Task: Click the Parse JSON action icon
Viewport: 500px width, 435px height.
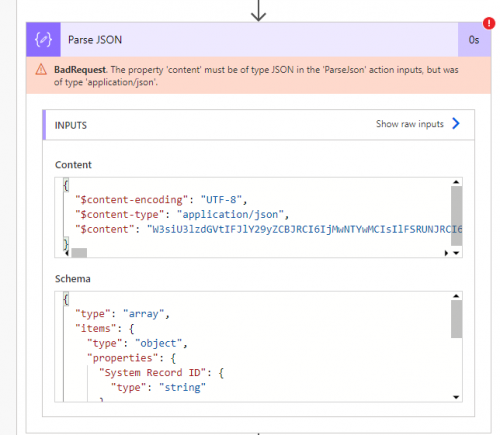Action: click(43, 40)
